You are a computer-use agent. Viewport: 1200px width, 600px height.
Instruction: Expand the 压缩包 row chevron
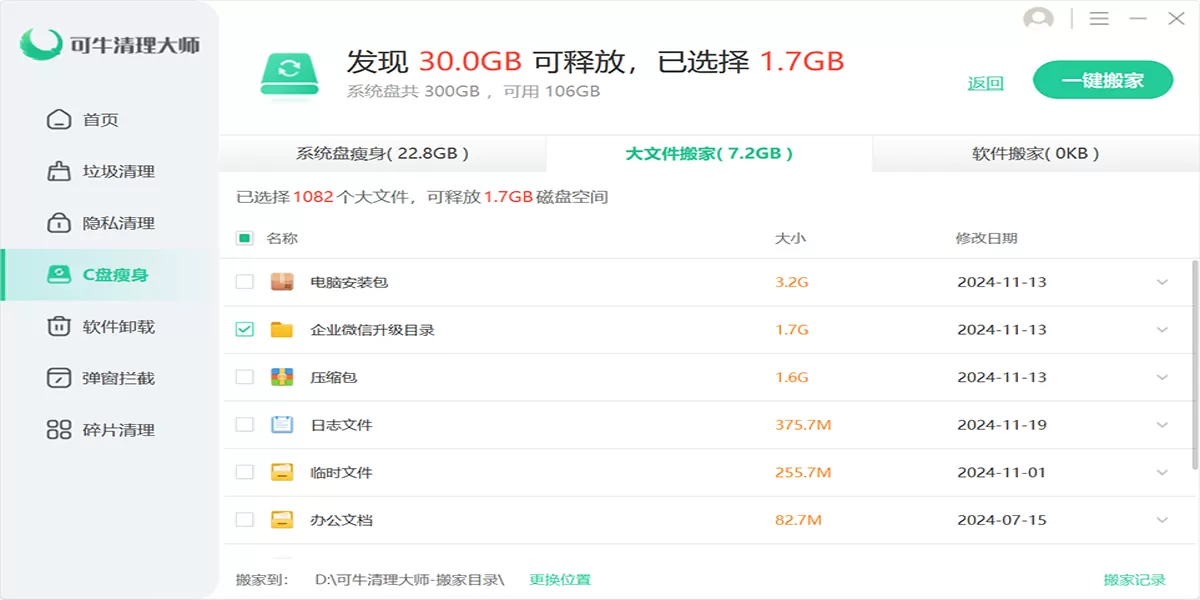click(x=1162, y=377)
